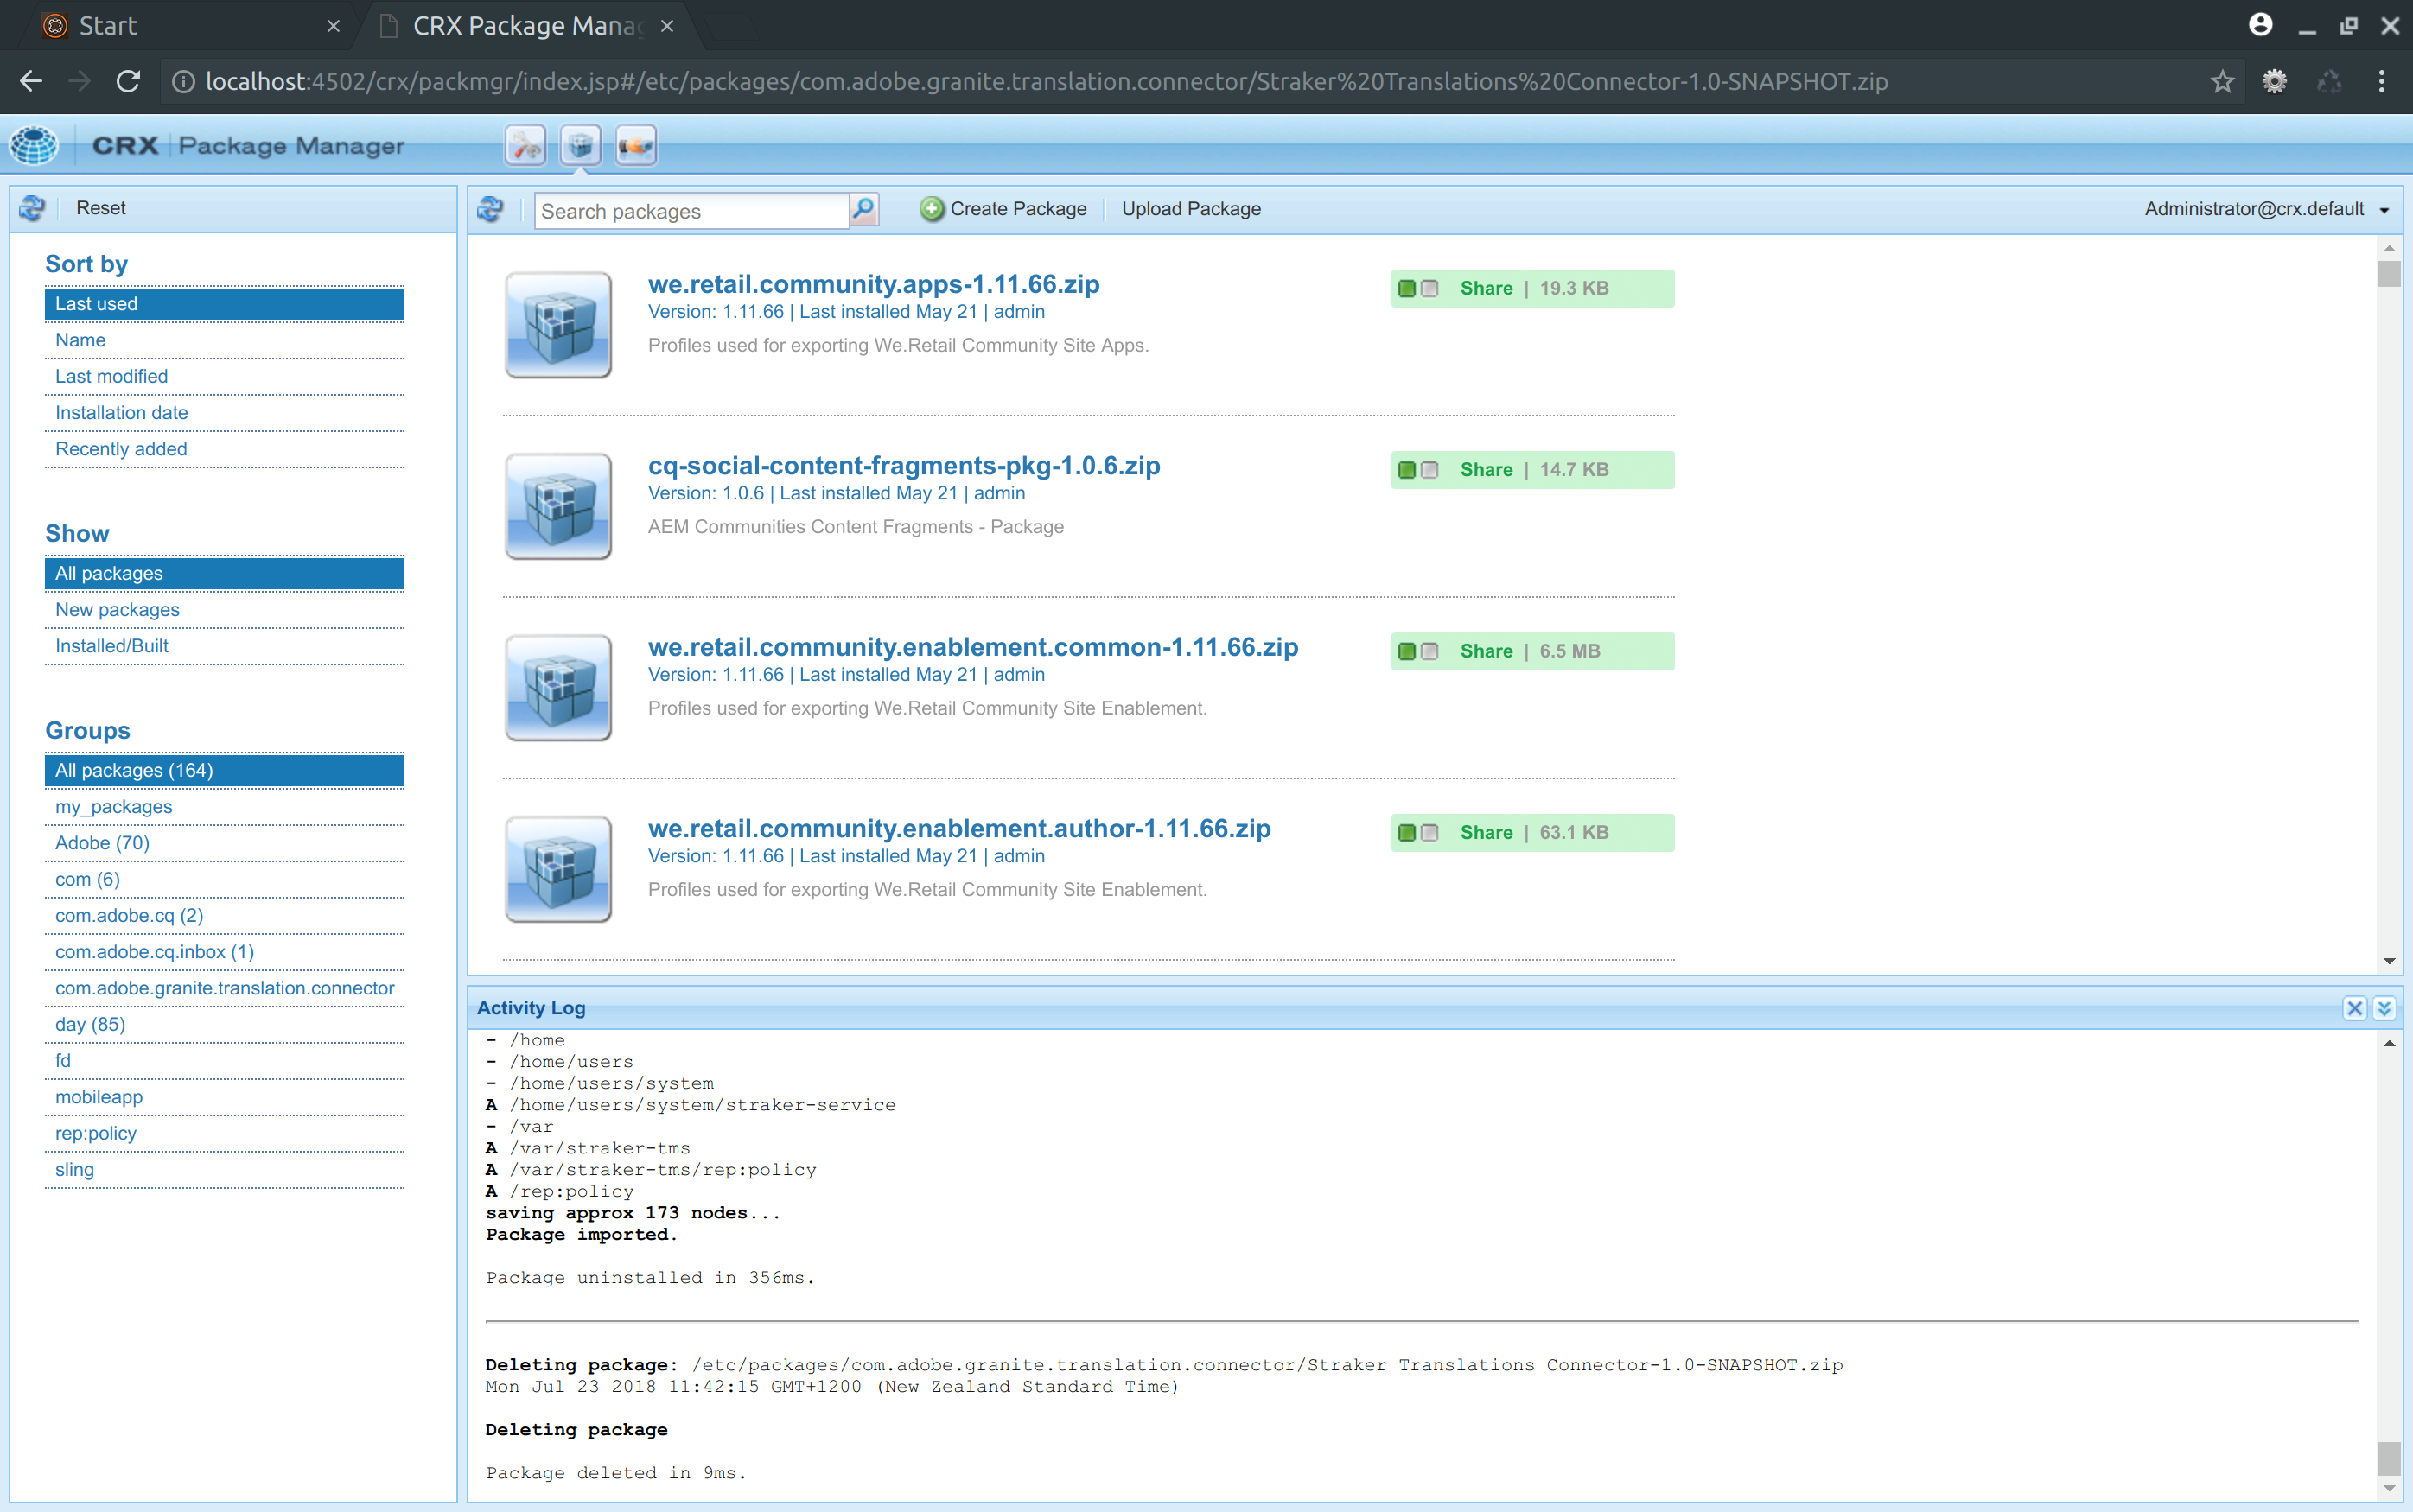Image resolution: width=2413 pixels, height=1512 pixels.
Task: Click package icon for we.retail.community.apps
Action: coord(558,324)
